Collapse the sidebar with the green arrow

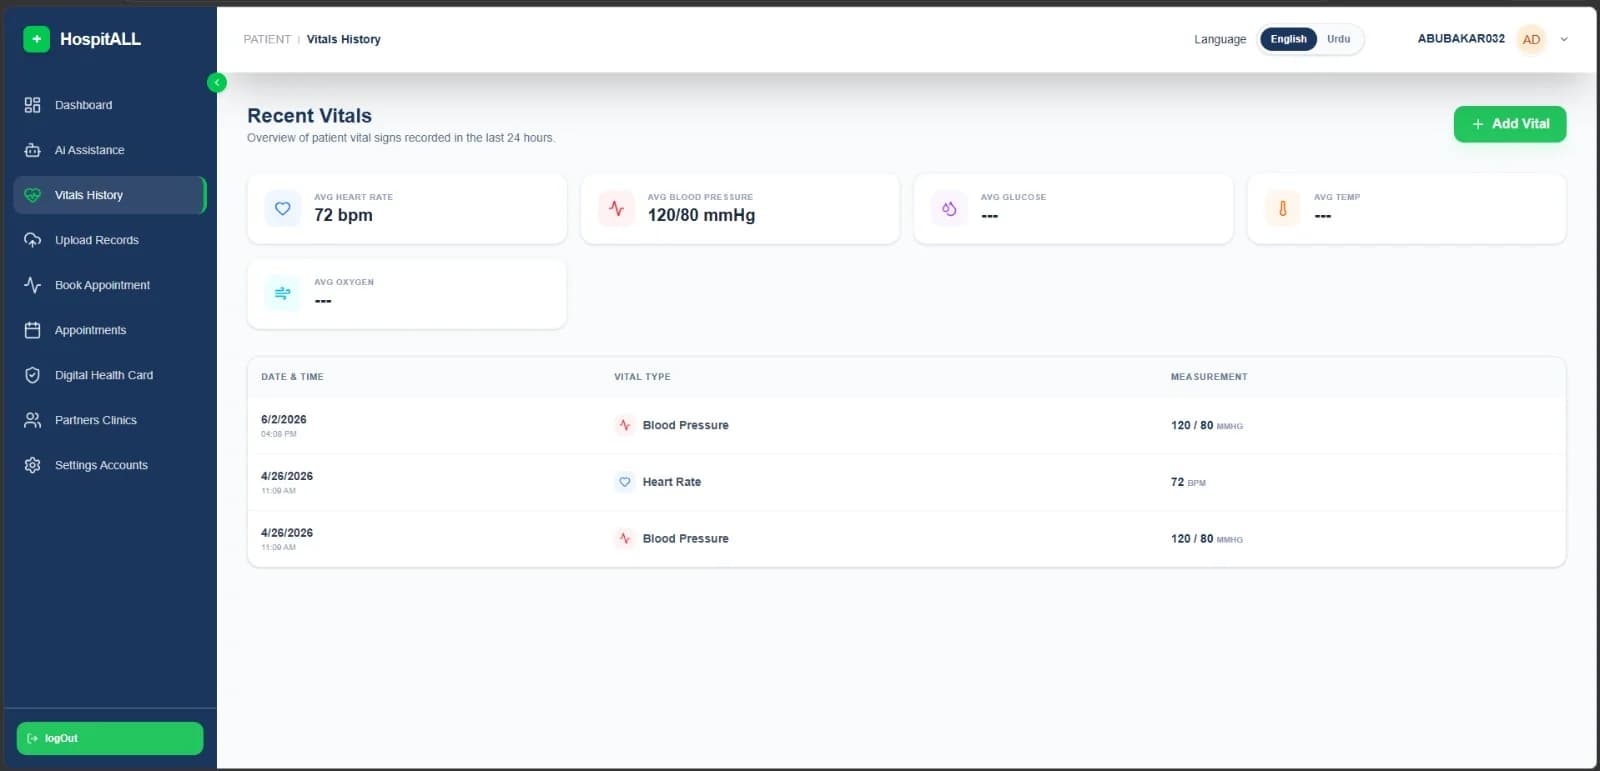pyautogui.click(x=217, y=82)
